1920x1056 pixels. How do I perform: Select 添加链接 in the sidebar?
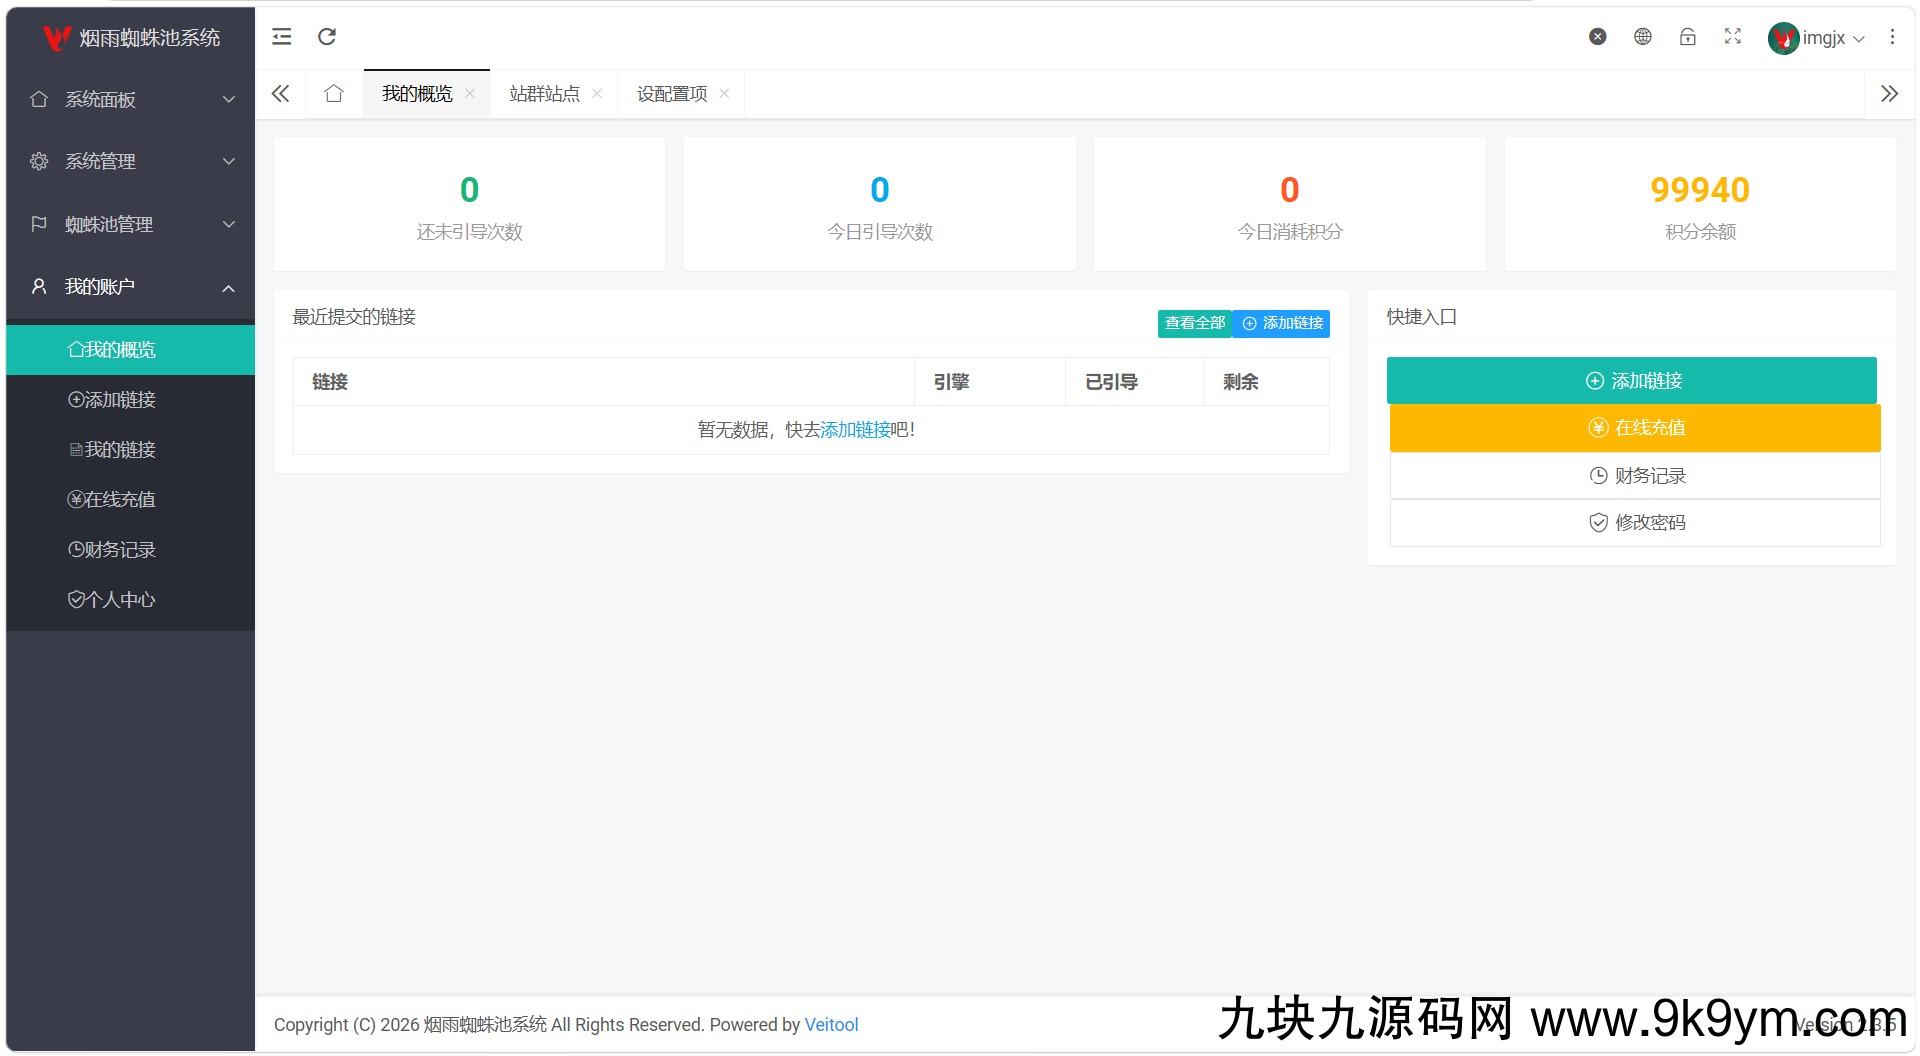(x=131, y=400)
